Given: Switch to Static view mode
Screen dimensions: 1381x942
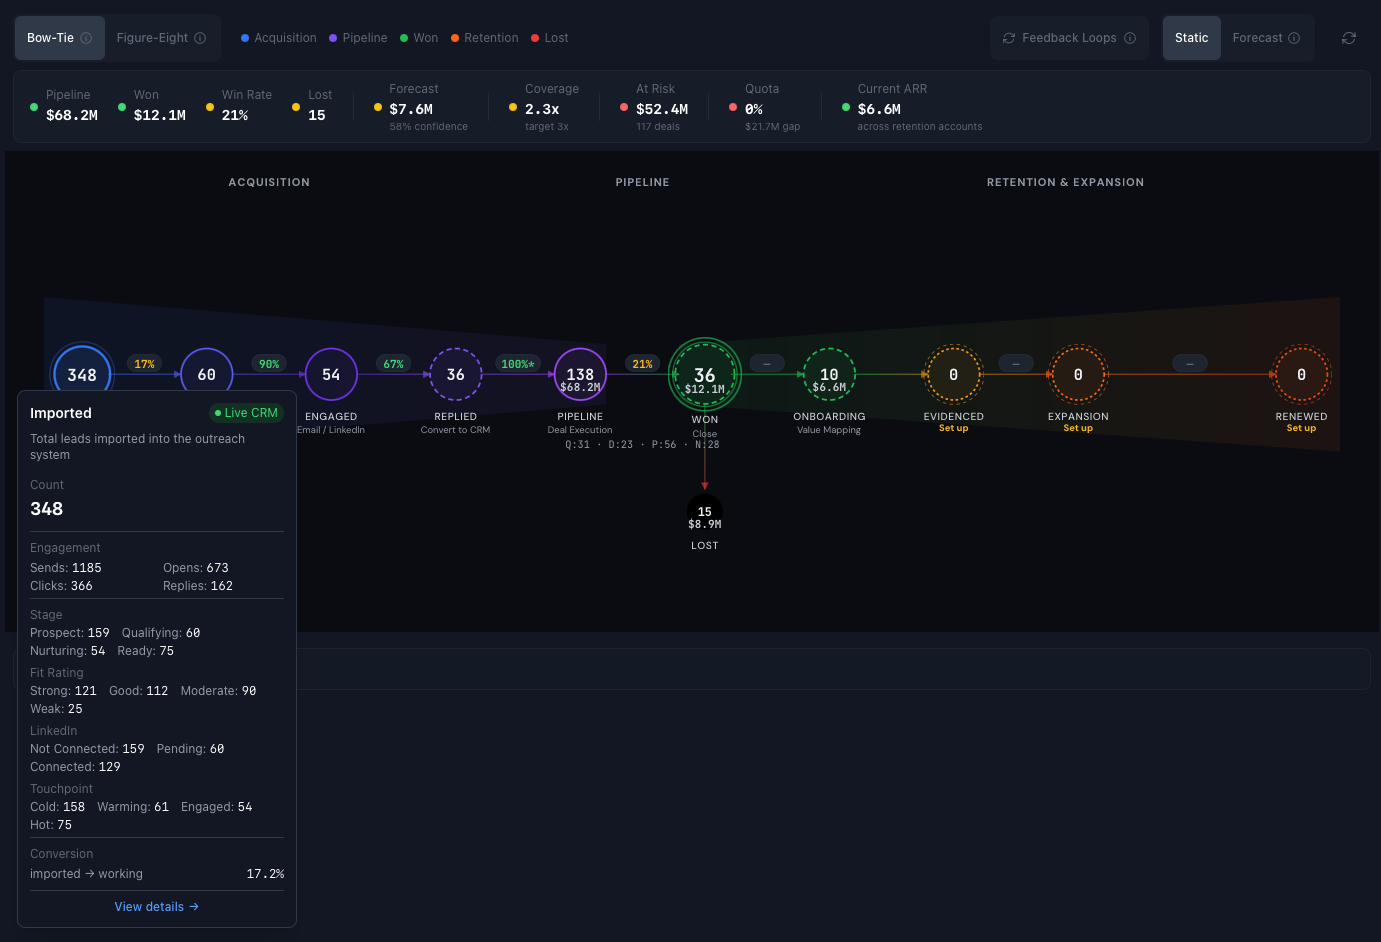Looking at the screenshot, I should click(1191, 38).
